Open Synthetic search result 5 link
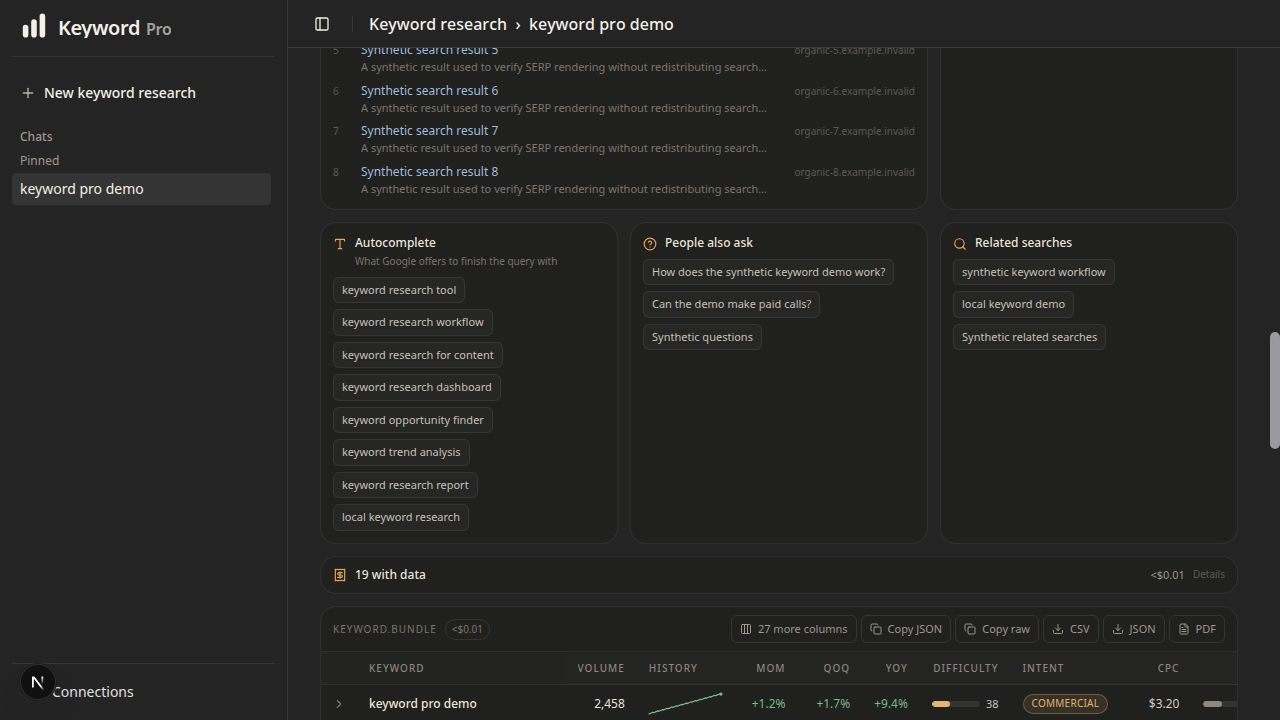Image resolution: width=1280 pixels, height=720 pixels. click(x=429, y=50)
